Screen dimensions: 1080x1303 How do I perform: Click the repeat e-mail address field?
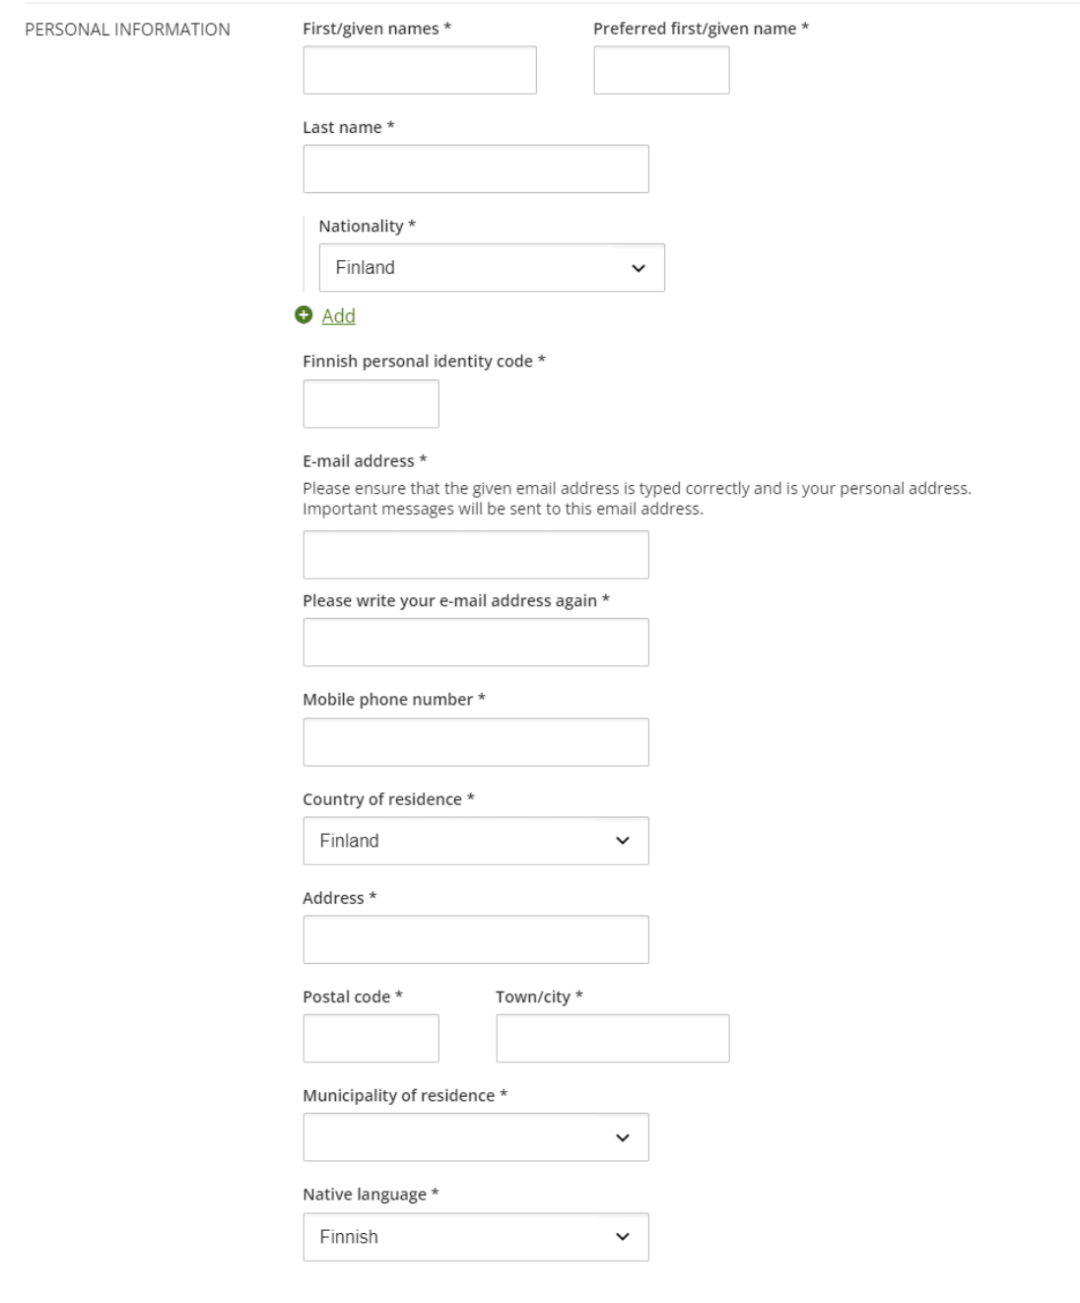(x=475, y=642)
